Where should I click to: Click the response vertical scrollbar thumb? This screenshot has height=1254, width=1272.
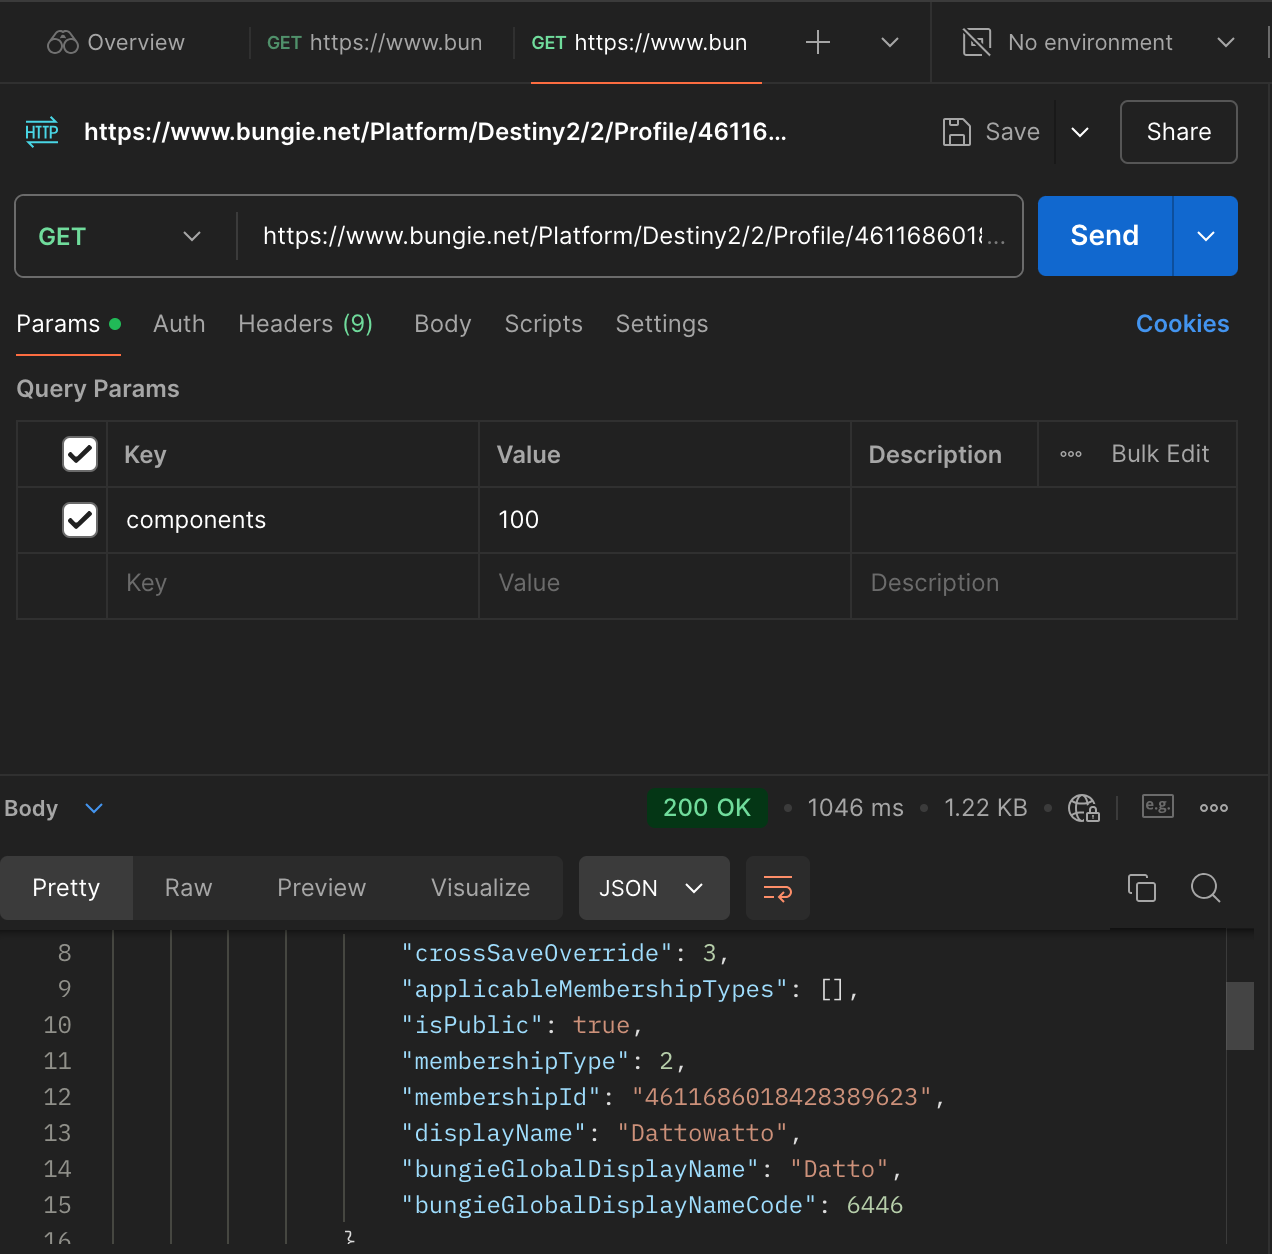coord(1240,1016)
